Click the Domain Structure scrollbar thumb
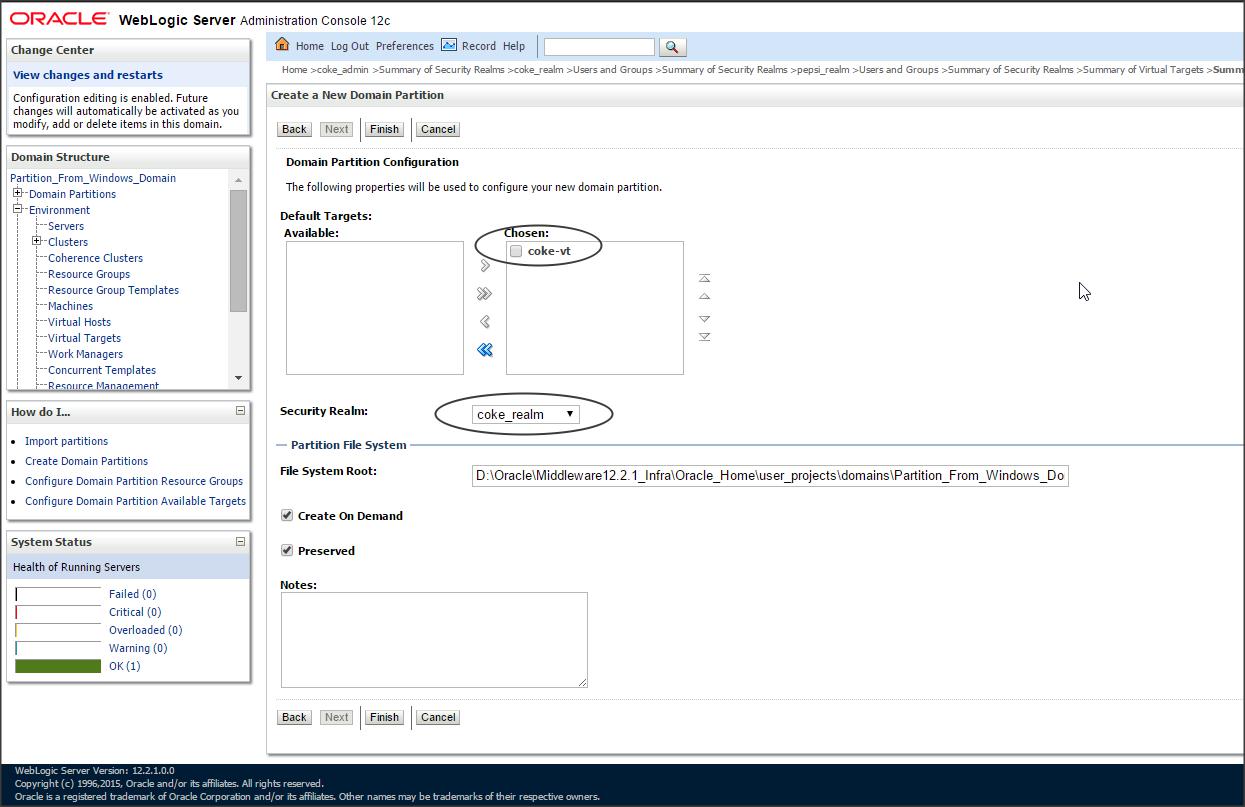 coord(238,250)
